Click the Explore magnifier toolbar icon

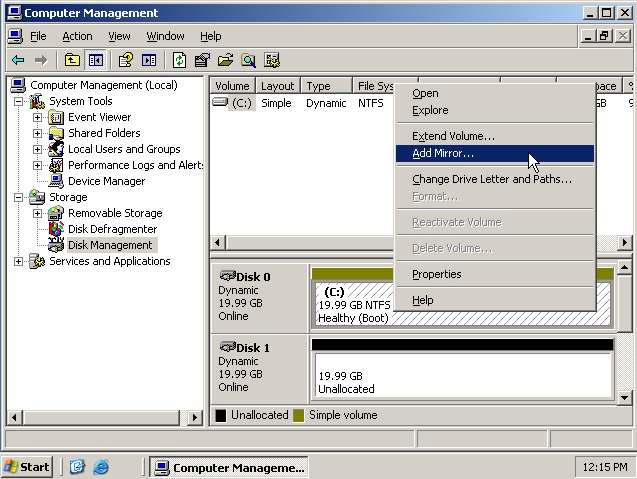point(249,61)
